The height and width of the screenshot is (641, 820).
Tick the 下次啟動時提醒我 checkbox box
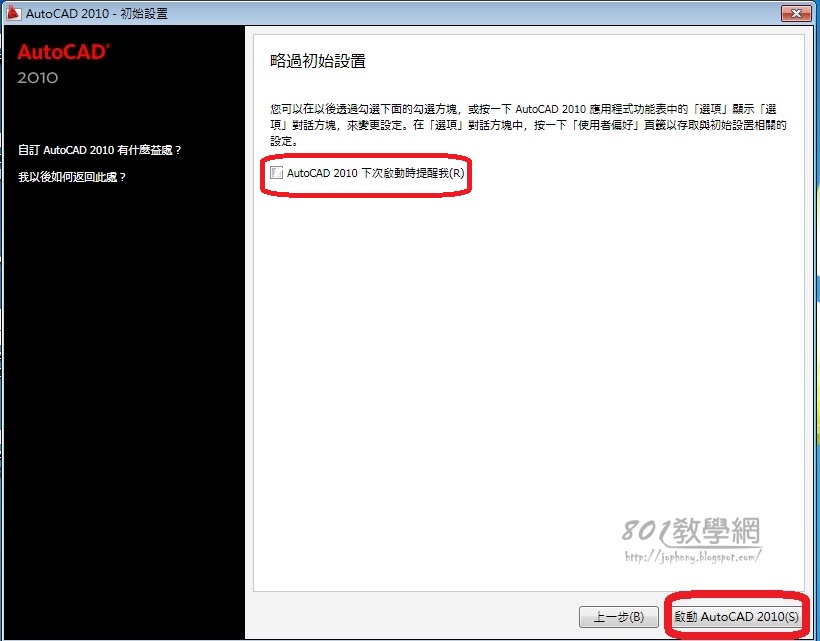tap(276, 173)
